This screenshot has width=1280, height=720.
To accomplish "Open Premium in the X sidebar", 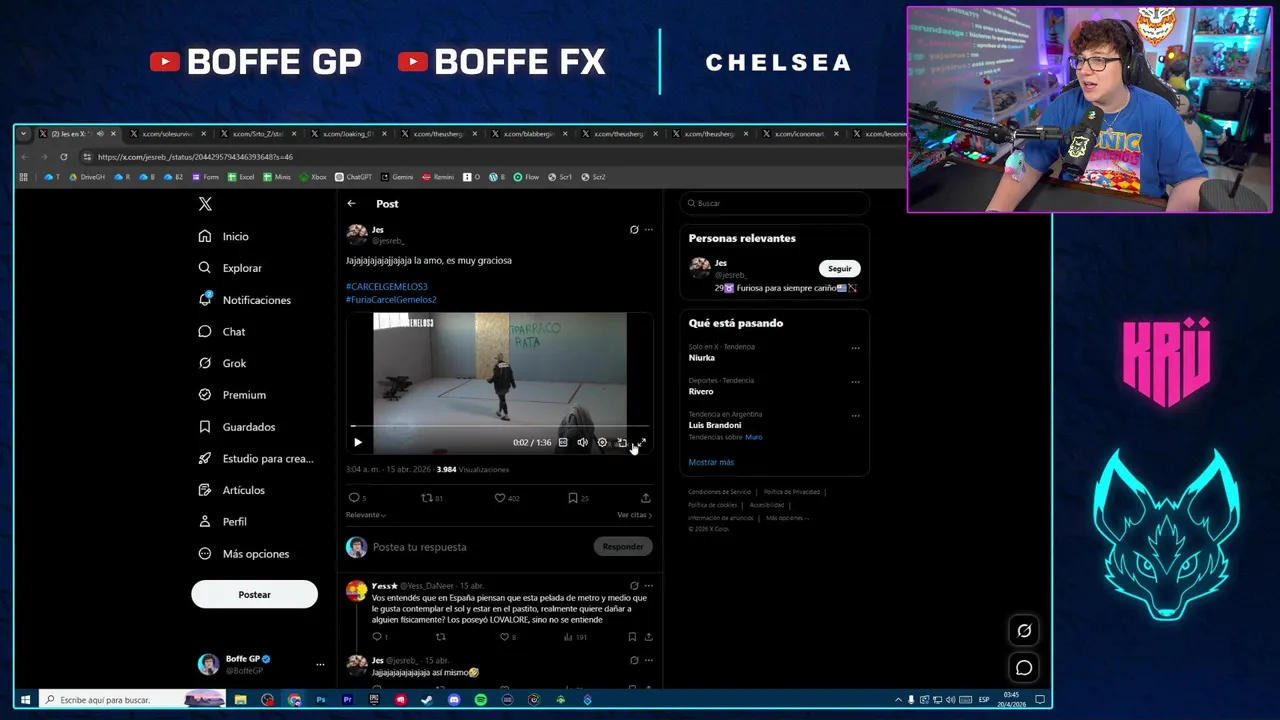I will pos(232,395).
